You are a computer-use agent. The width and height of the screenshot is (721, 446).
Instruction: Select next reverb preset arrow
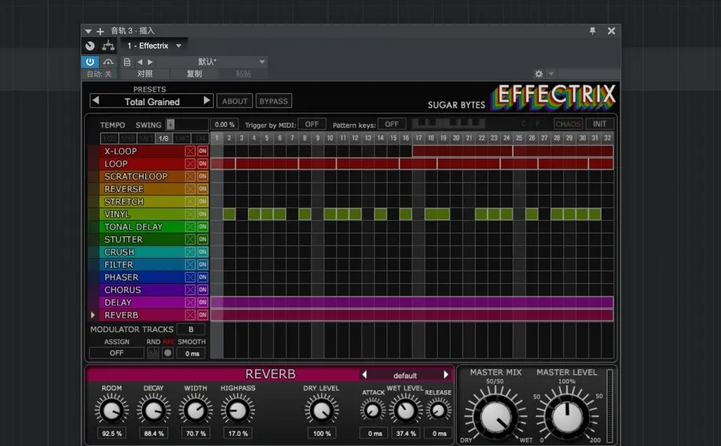click(x=446, y=375)
